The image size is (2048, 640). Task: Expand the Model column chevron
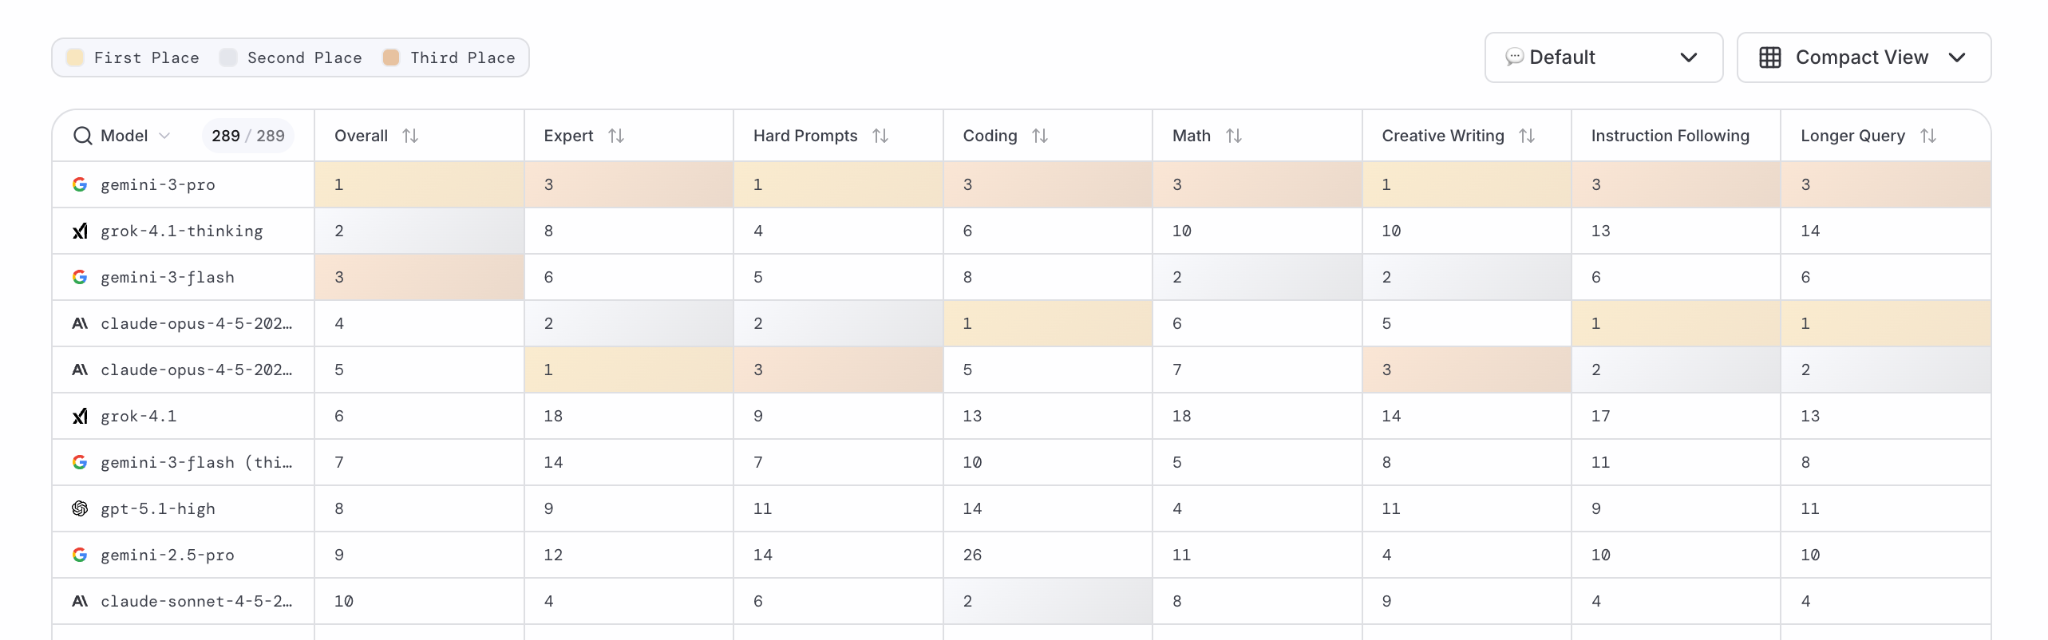[x=165, y=136]
